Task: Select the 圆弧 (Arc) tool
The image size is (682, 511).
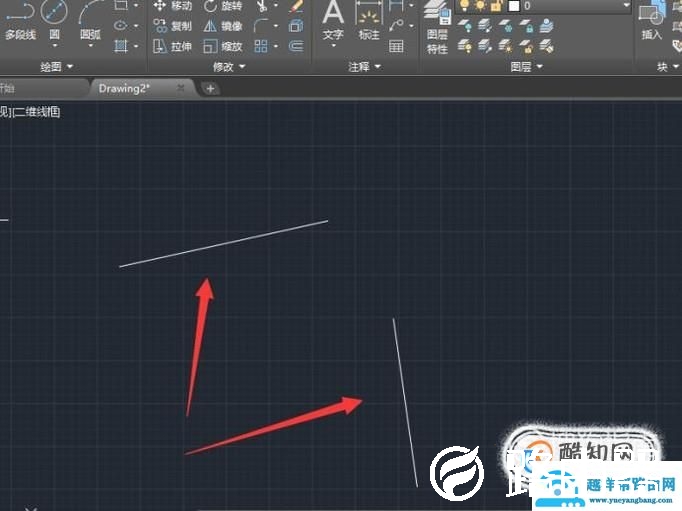Action: [x=90, y=20]
